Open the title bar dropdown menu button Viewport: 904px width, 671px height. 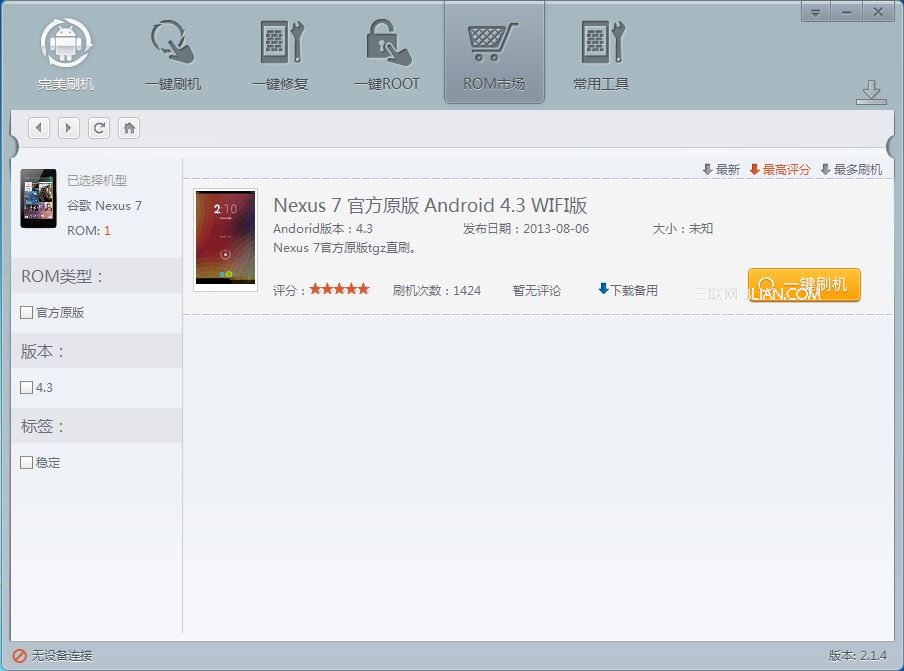[815, 12]
